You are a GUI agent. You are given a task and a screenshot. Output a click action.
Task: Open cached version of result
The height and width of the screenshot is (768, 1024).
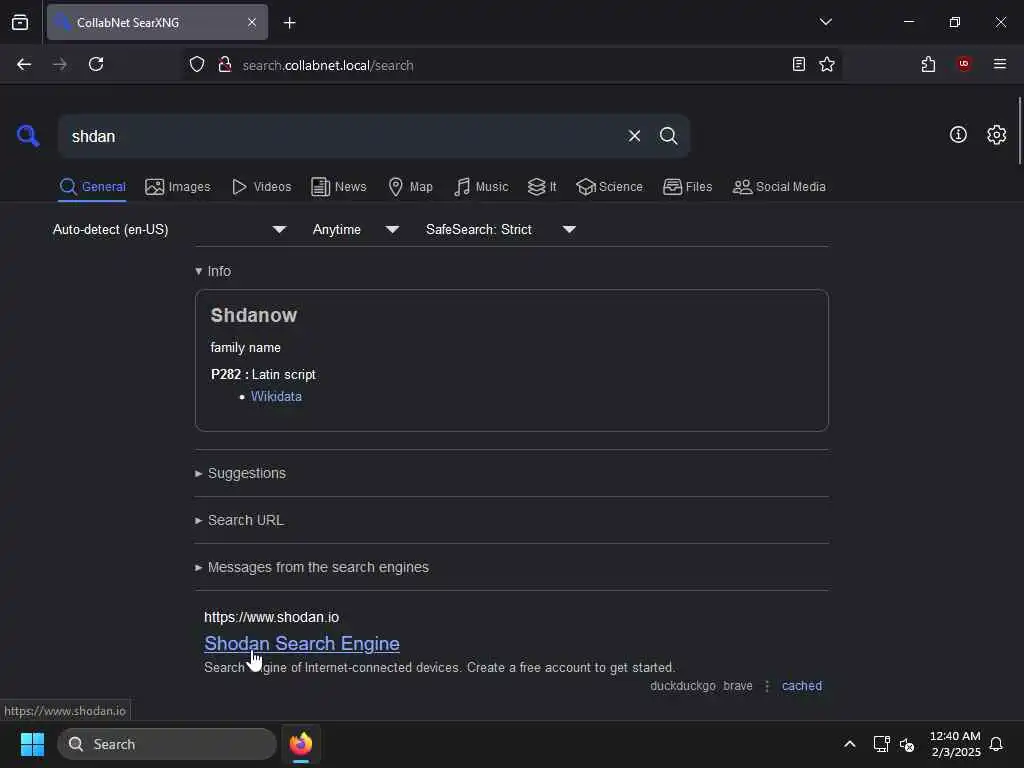pos(802,686)
